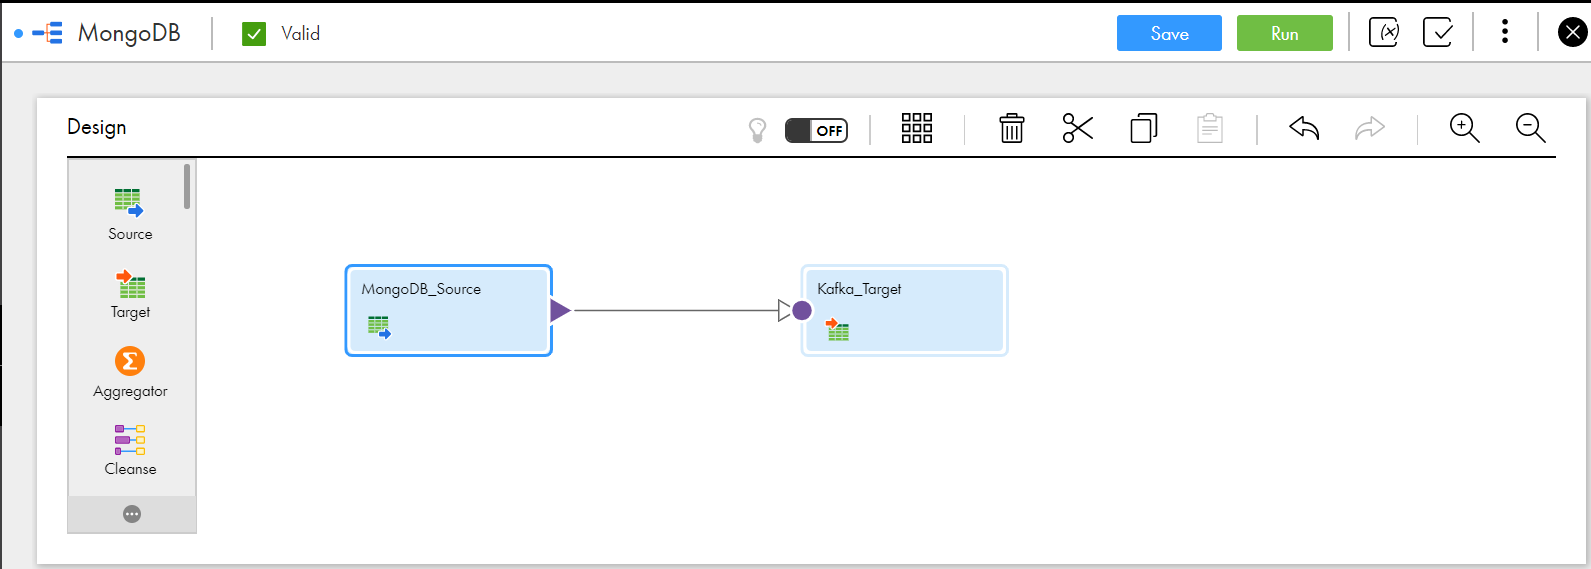Open the parameters panel icon
Image resolution: width=1591 pixels, height=569 pixels.
click(x=1384, y=33)
